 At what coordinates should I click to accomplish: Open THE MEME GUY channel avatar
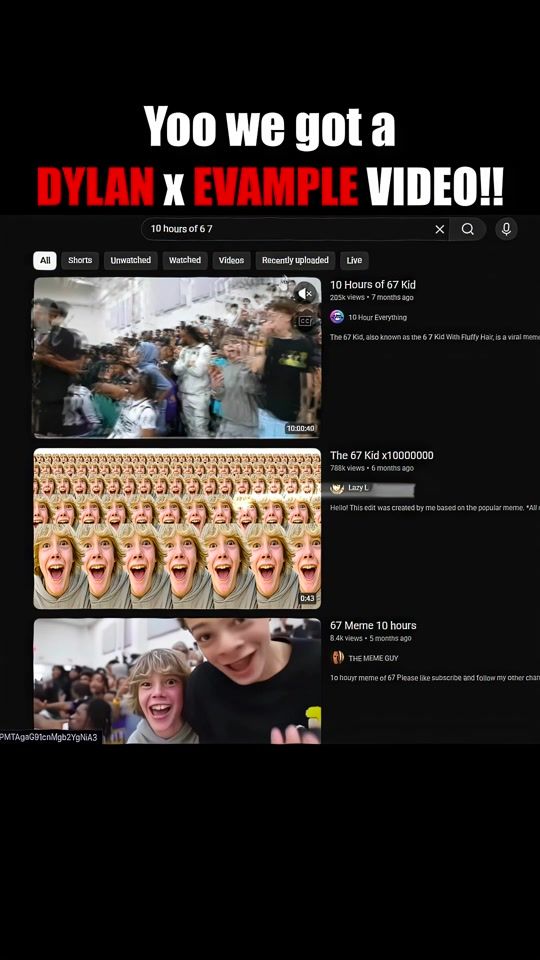tap(337, 658)
